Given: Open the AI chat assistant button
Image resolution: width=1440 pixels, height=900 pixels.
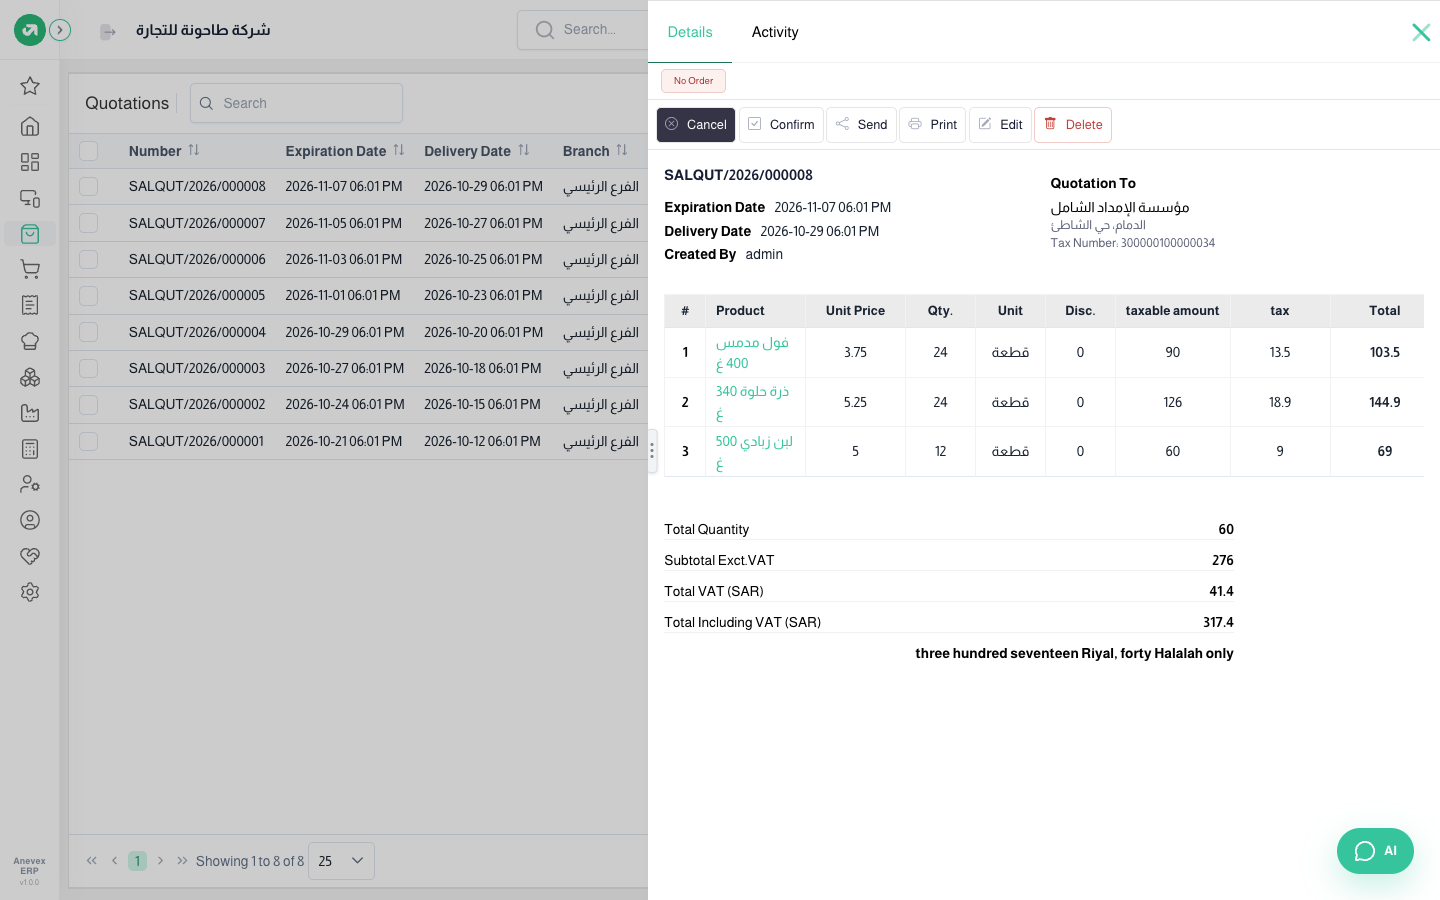Looking at the screenshot, I should (1375, 851).
